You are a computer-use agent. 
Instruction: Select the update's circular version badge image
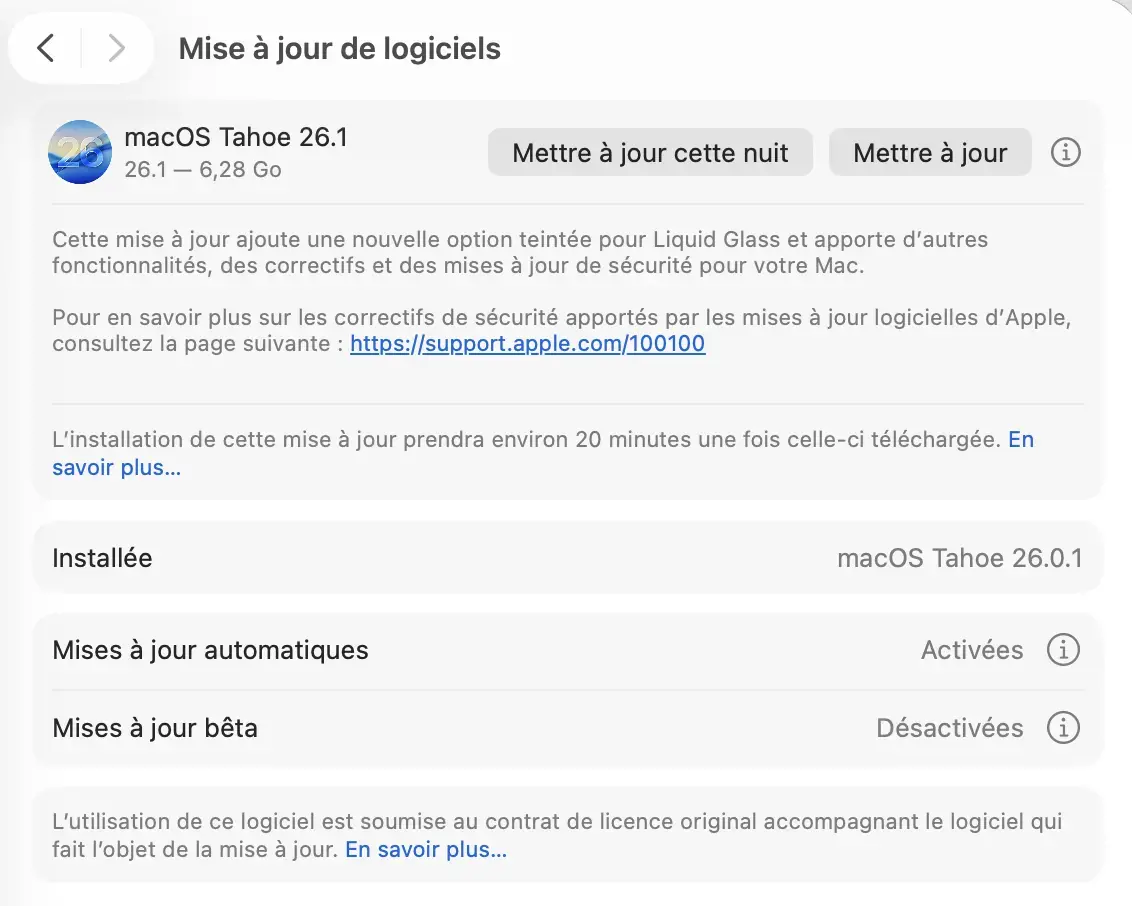coord(79,152)
